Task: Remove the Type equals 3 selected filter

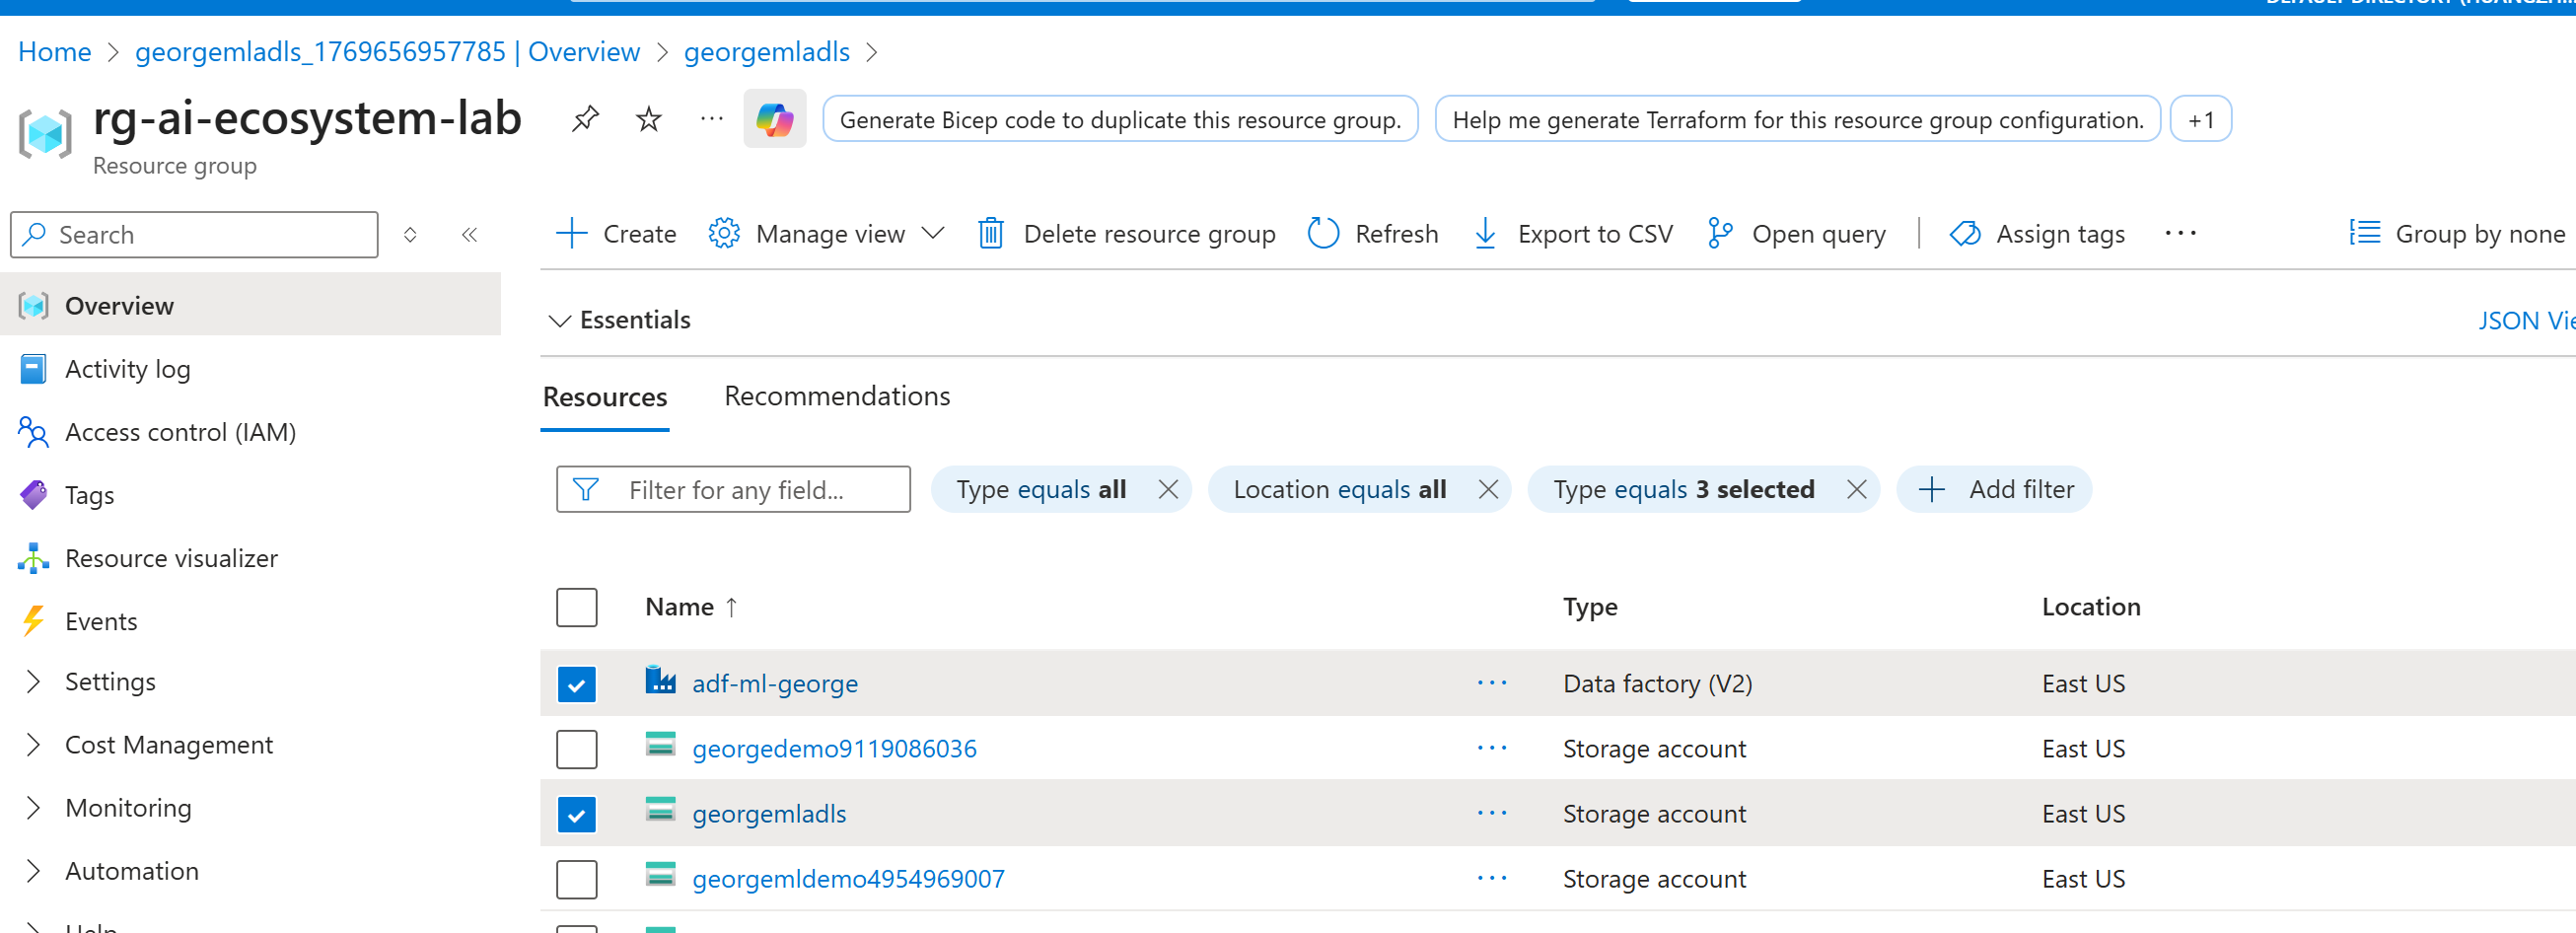Action: point(1856,489)
